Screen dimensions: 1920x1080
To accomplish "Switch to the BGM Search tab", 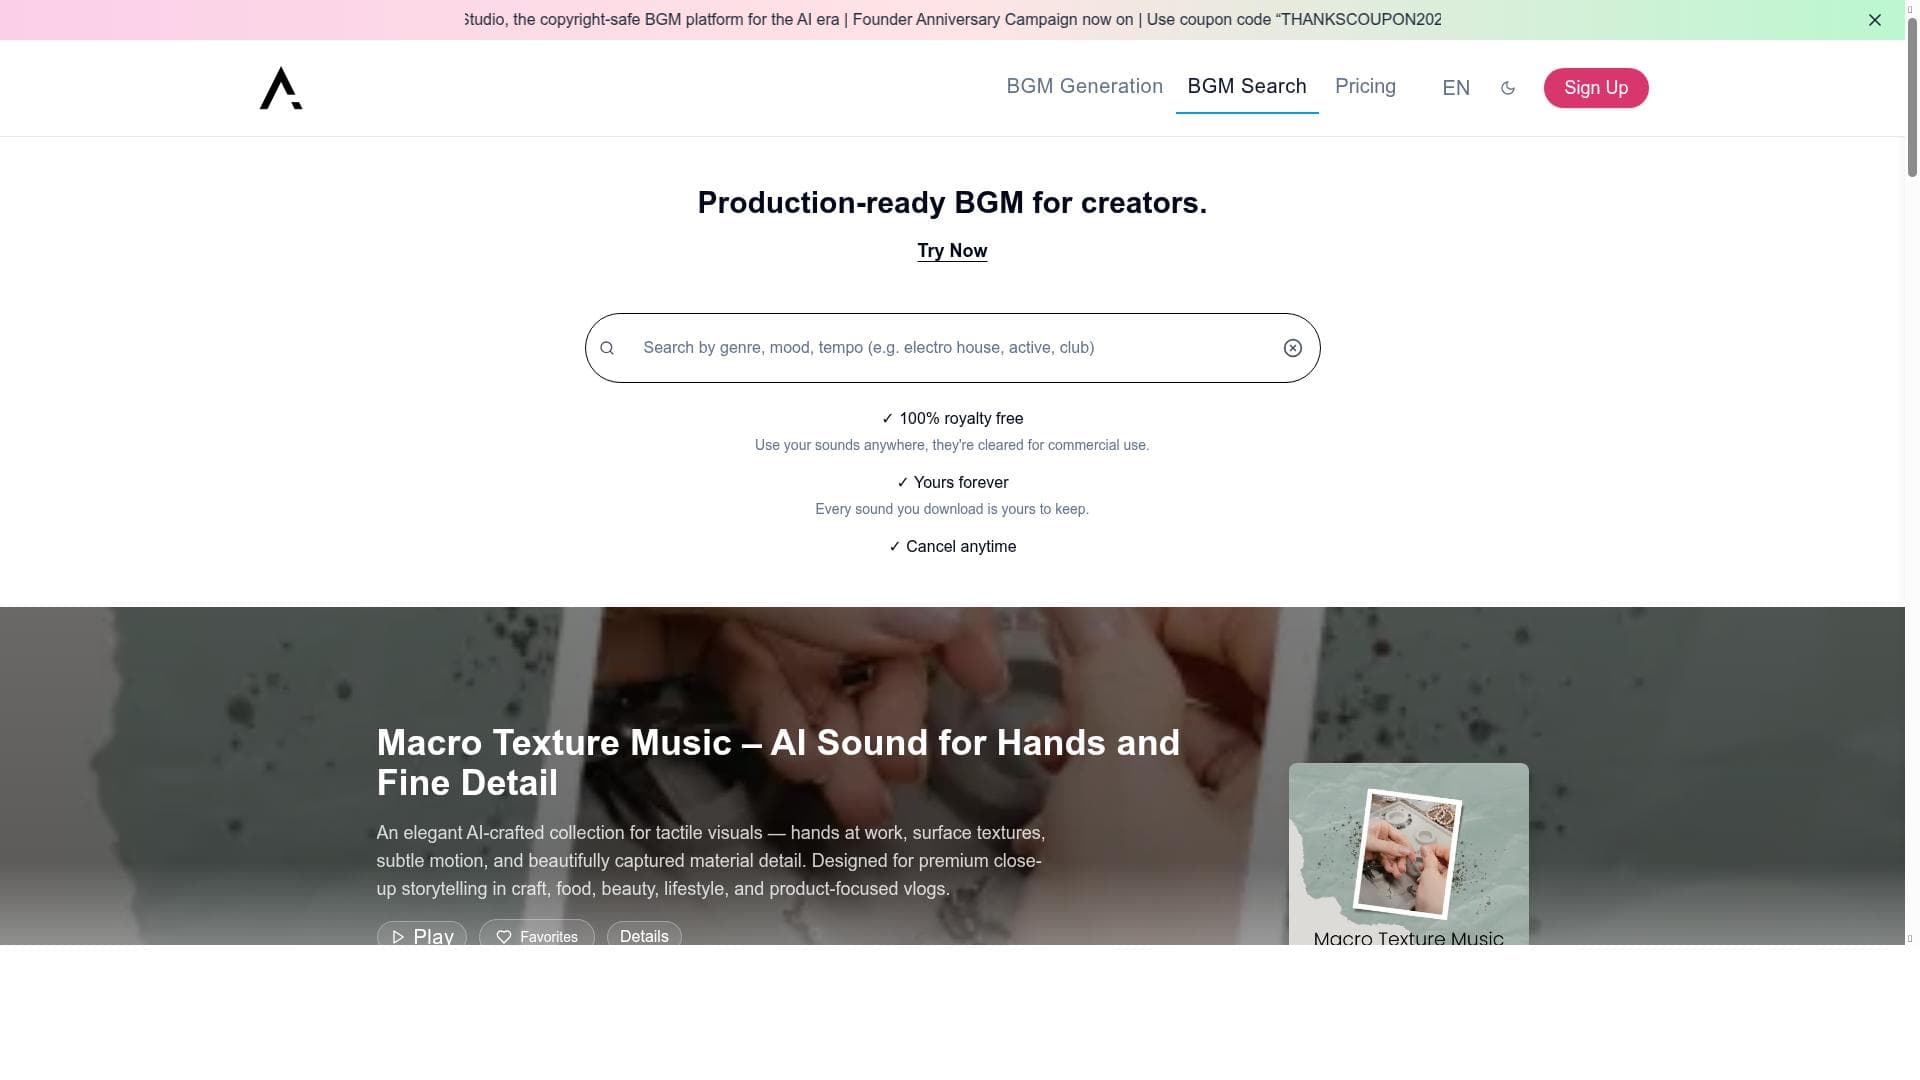I will pyautogui.click(x=1247, y=86).
